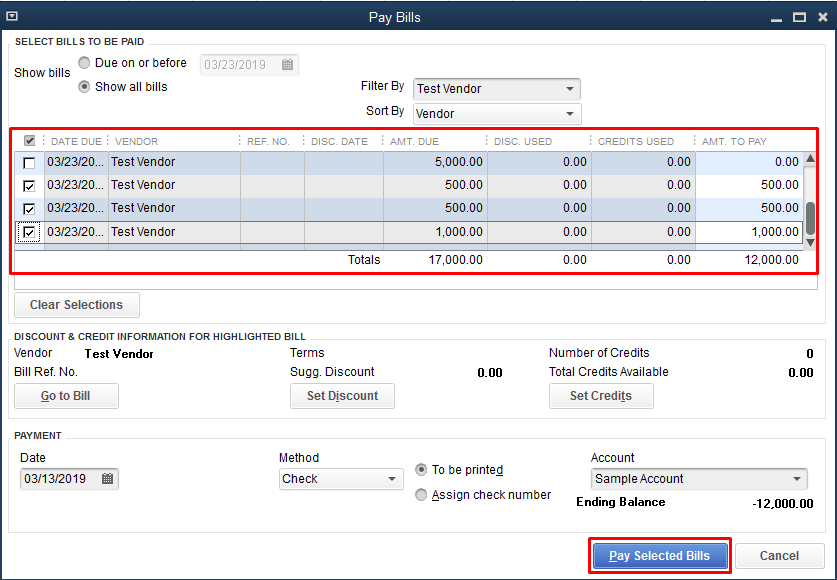This screenshot has height=580, width=837.
Task: Expand the Filter By vendor dropdown
Action: 569,89
